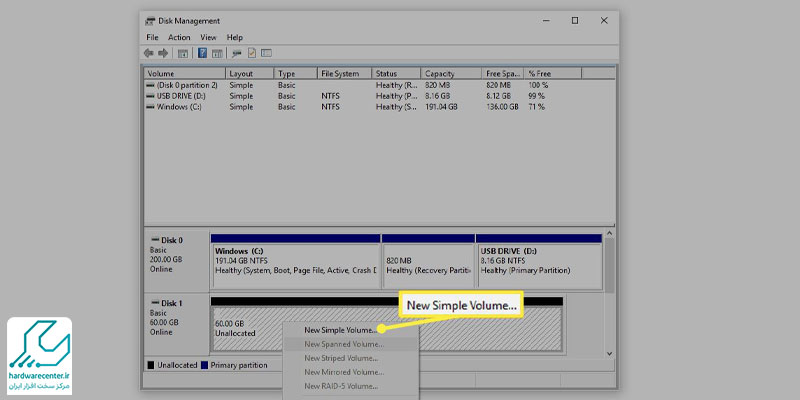The image size is (800, 400).
Task: Click the Disk 0 Basic 200.00 GB label panel
Action: point(177,262)
